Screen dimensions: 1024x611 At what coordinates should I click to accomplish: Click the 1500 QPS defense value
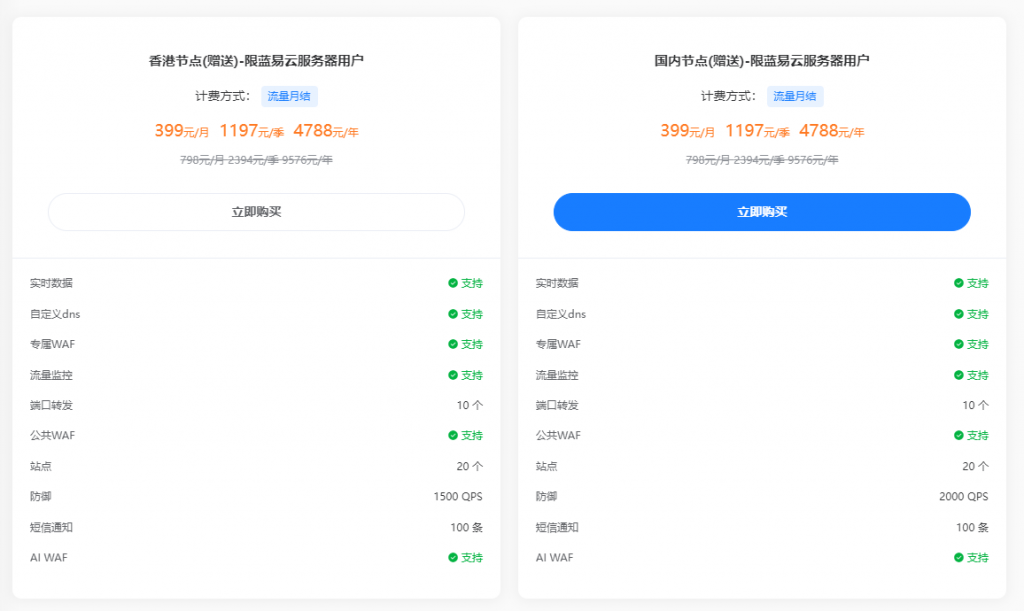tap(458, 497)
